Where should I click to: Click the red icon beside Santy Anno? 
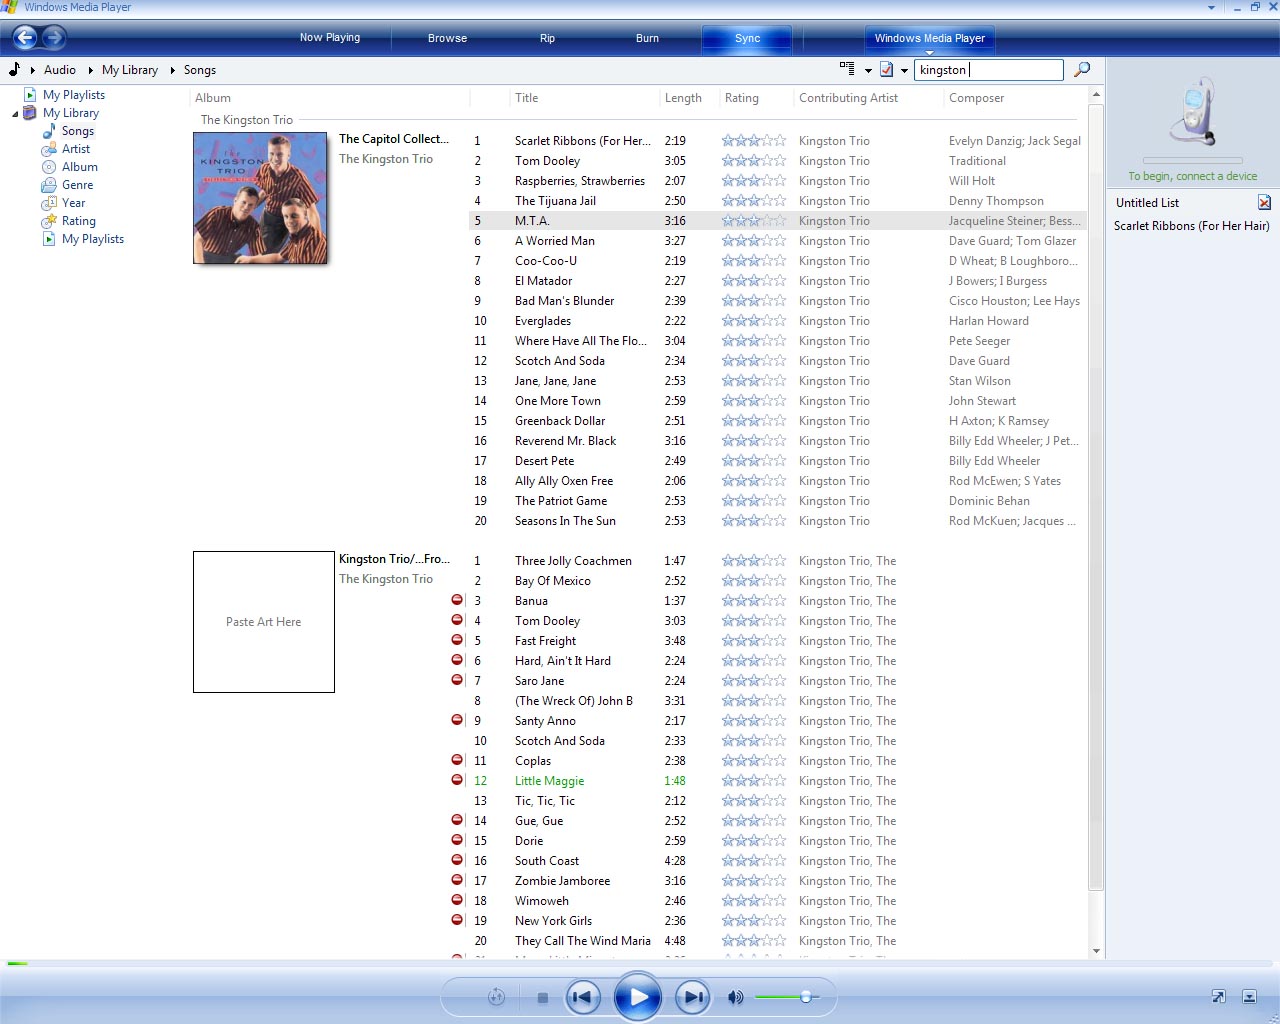457,720
